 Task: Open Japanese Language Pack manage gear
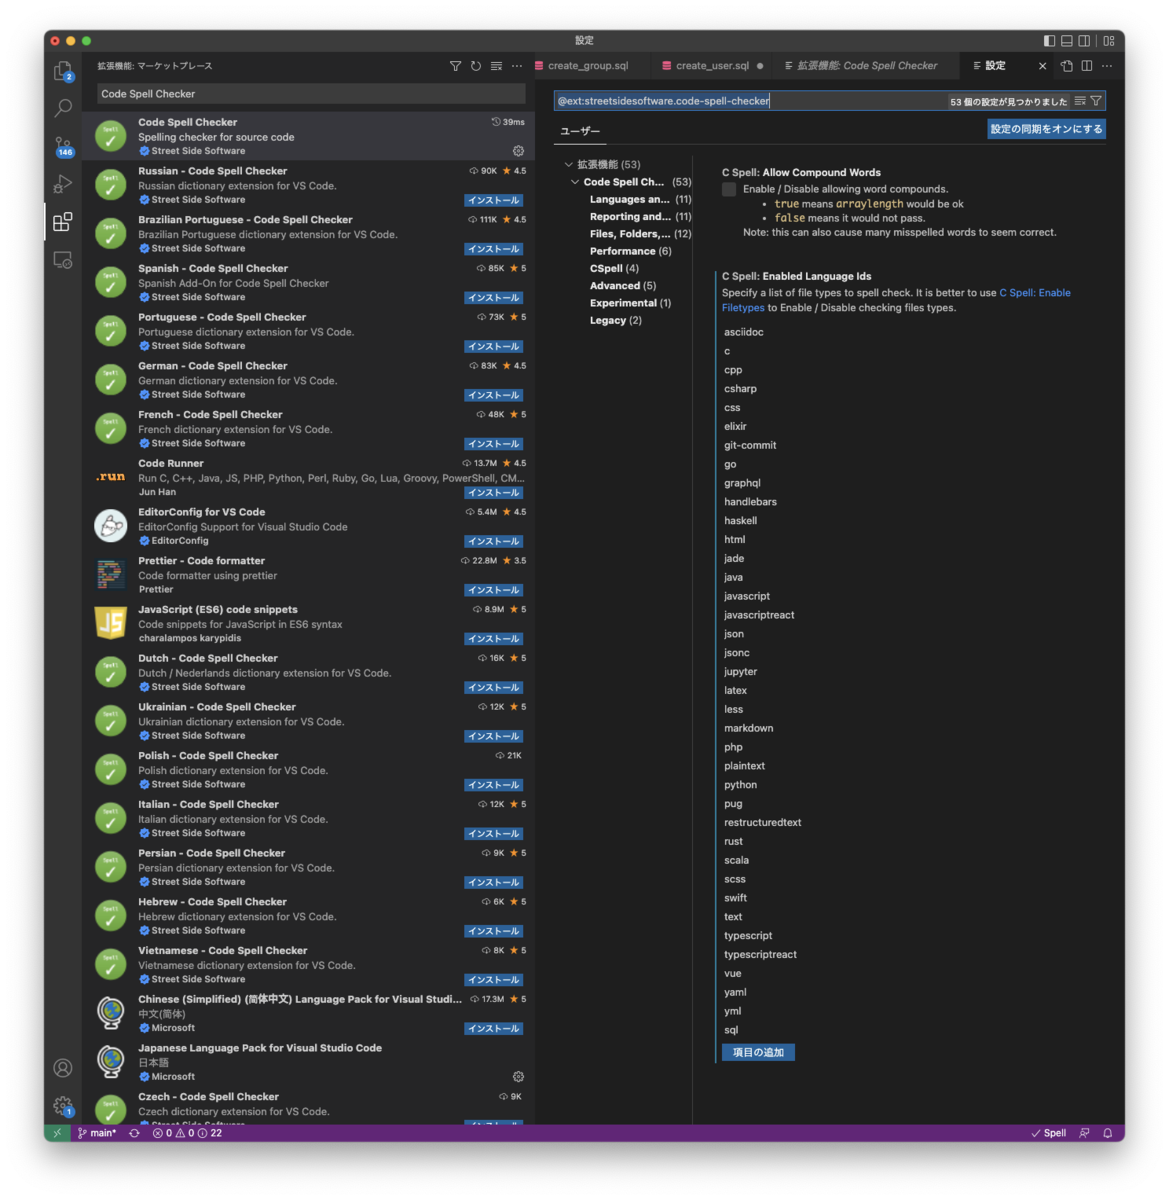pos(518,1077)
